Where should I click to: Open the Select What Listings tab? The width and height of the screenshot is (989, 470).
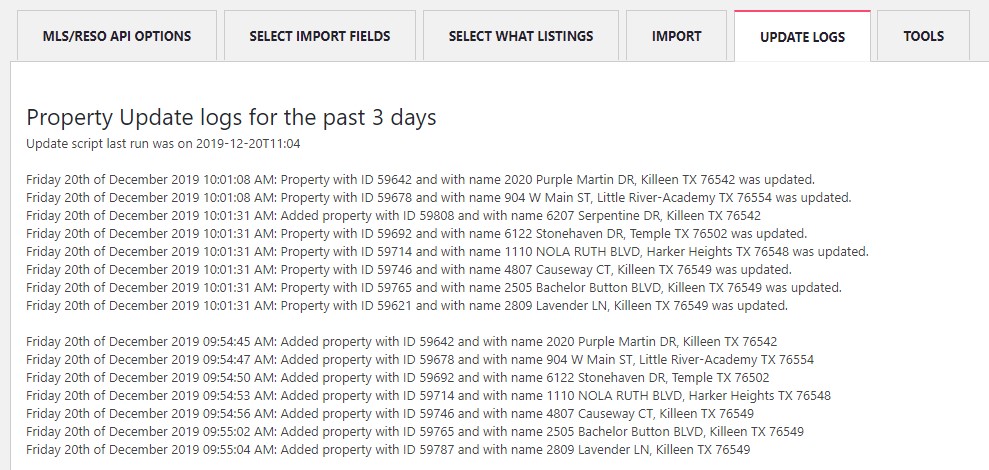[521, 36]
